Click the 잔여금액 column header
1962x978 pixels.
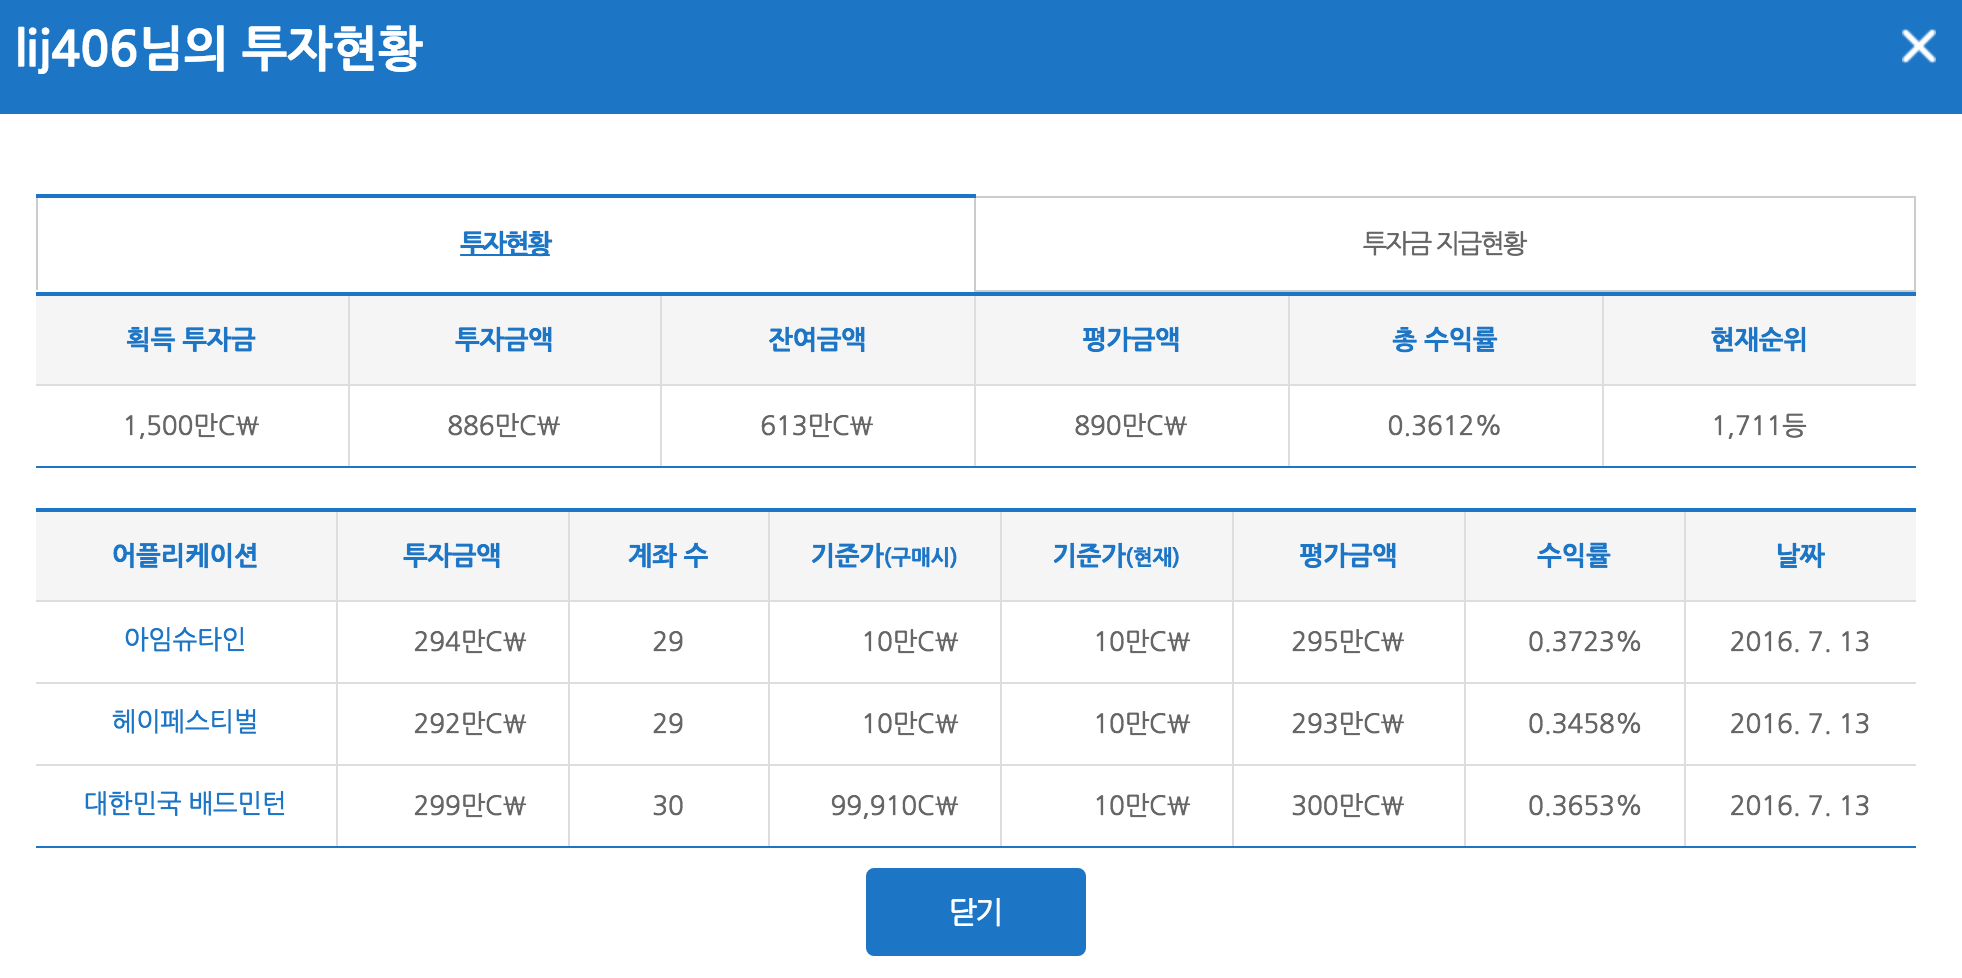tap(817, 340)
